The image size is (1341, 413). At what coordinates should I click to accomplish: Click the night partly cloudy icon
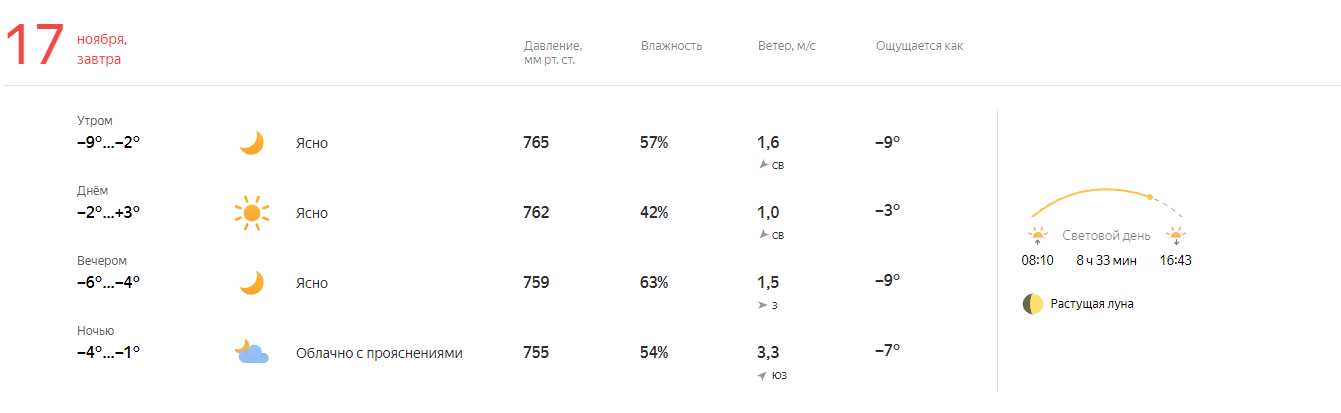(x=252, y=352)
